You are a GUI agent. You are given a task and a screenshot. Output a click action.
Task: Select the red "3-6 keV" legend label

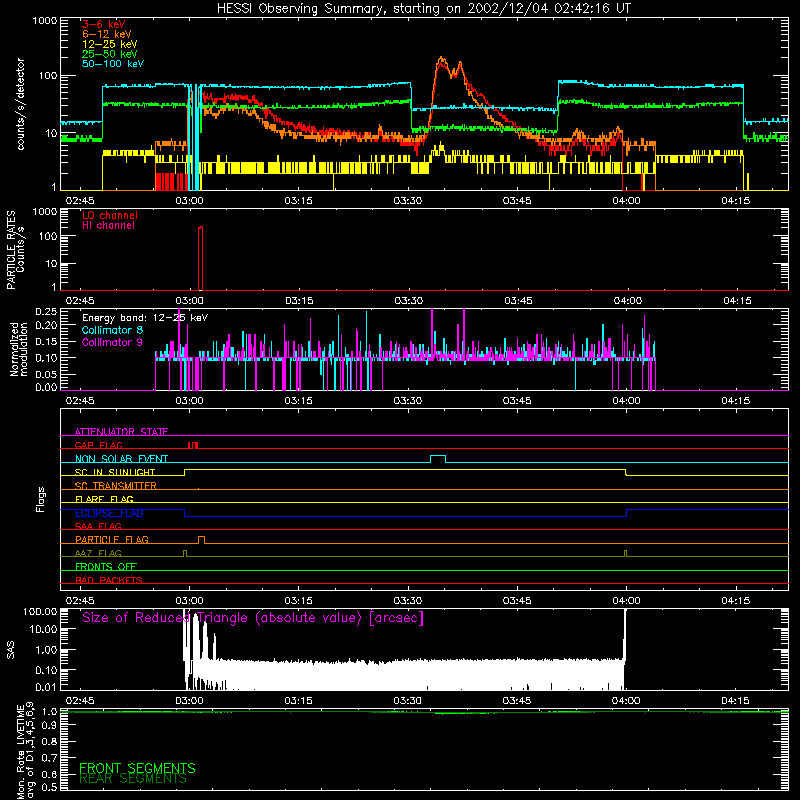(104, 24)
